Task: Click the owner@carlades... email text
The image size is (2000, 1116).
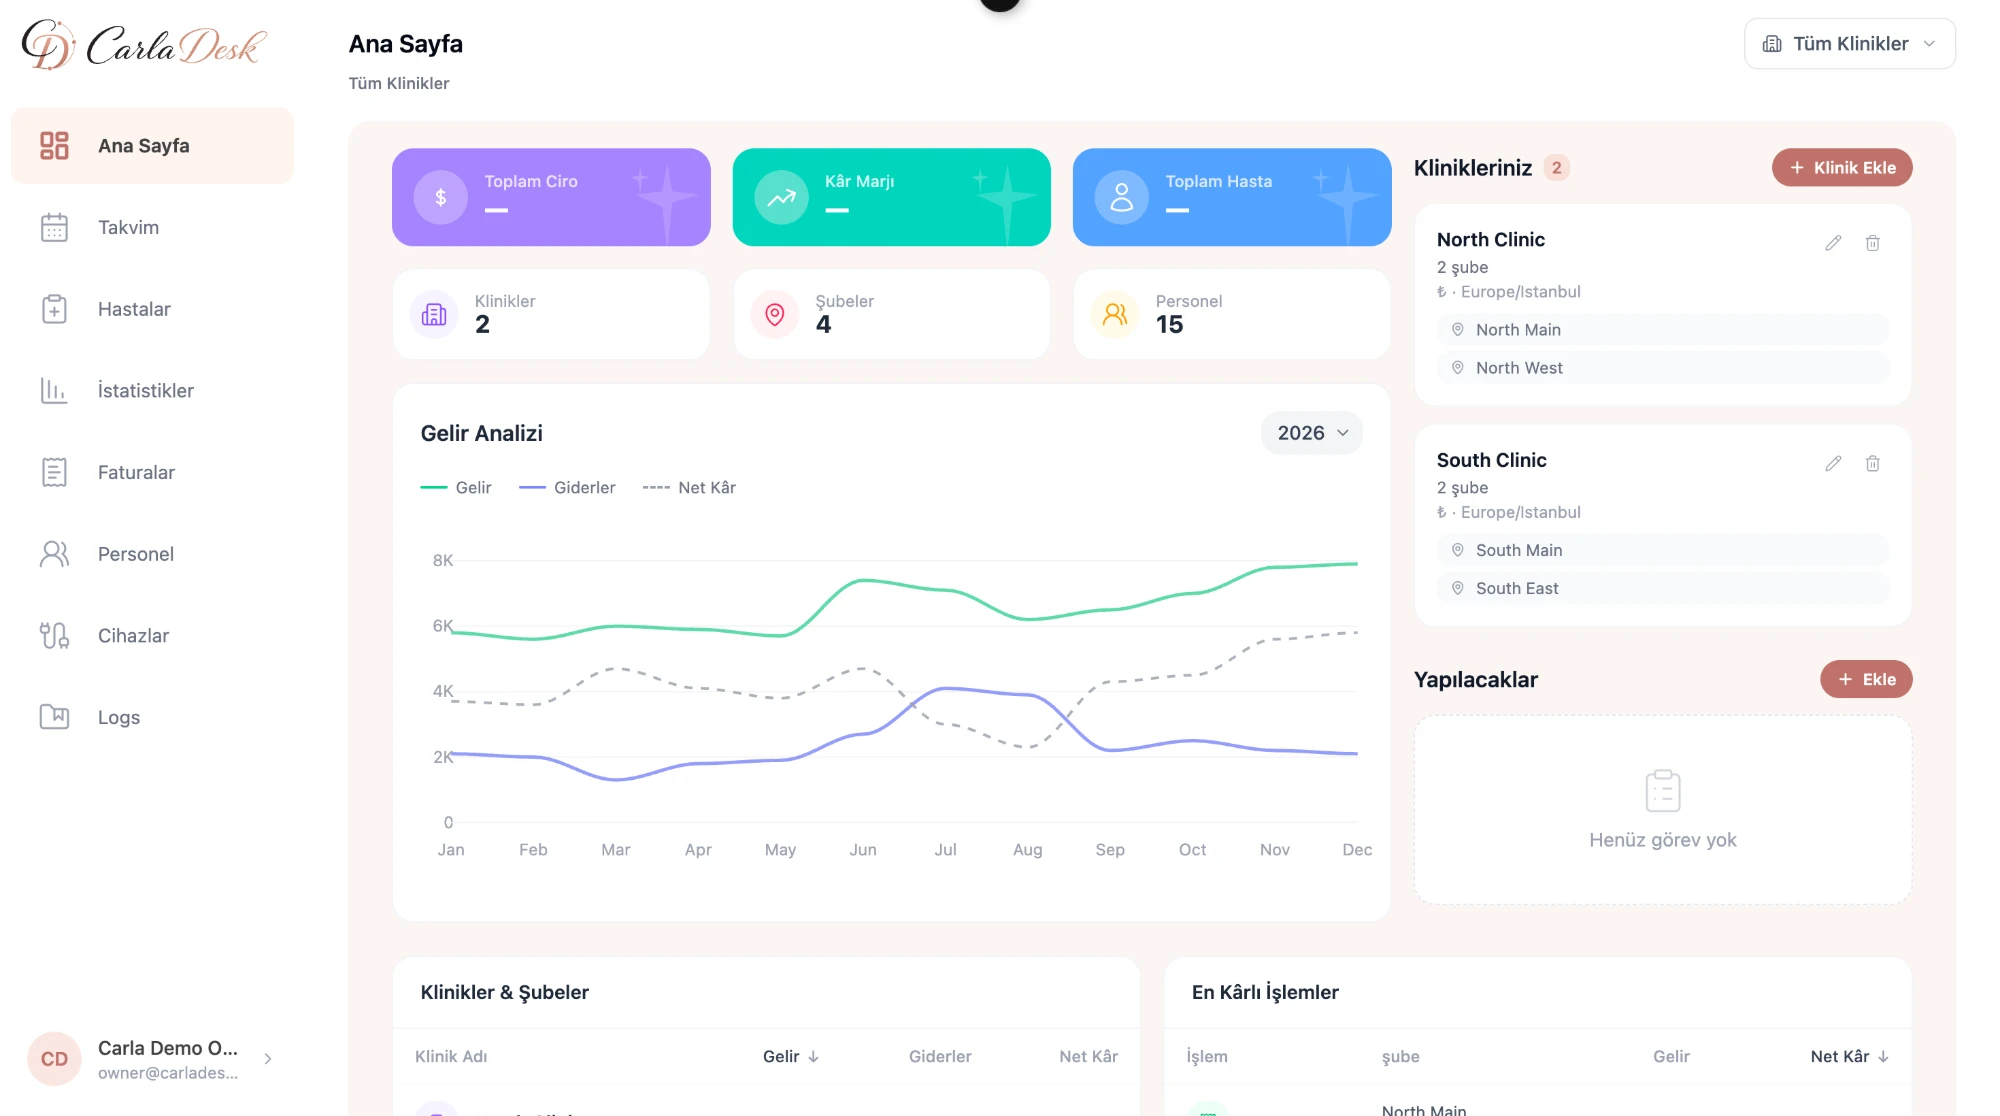Action: 168,1074
